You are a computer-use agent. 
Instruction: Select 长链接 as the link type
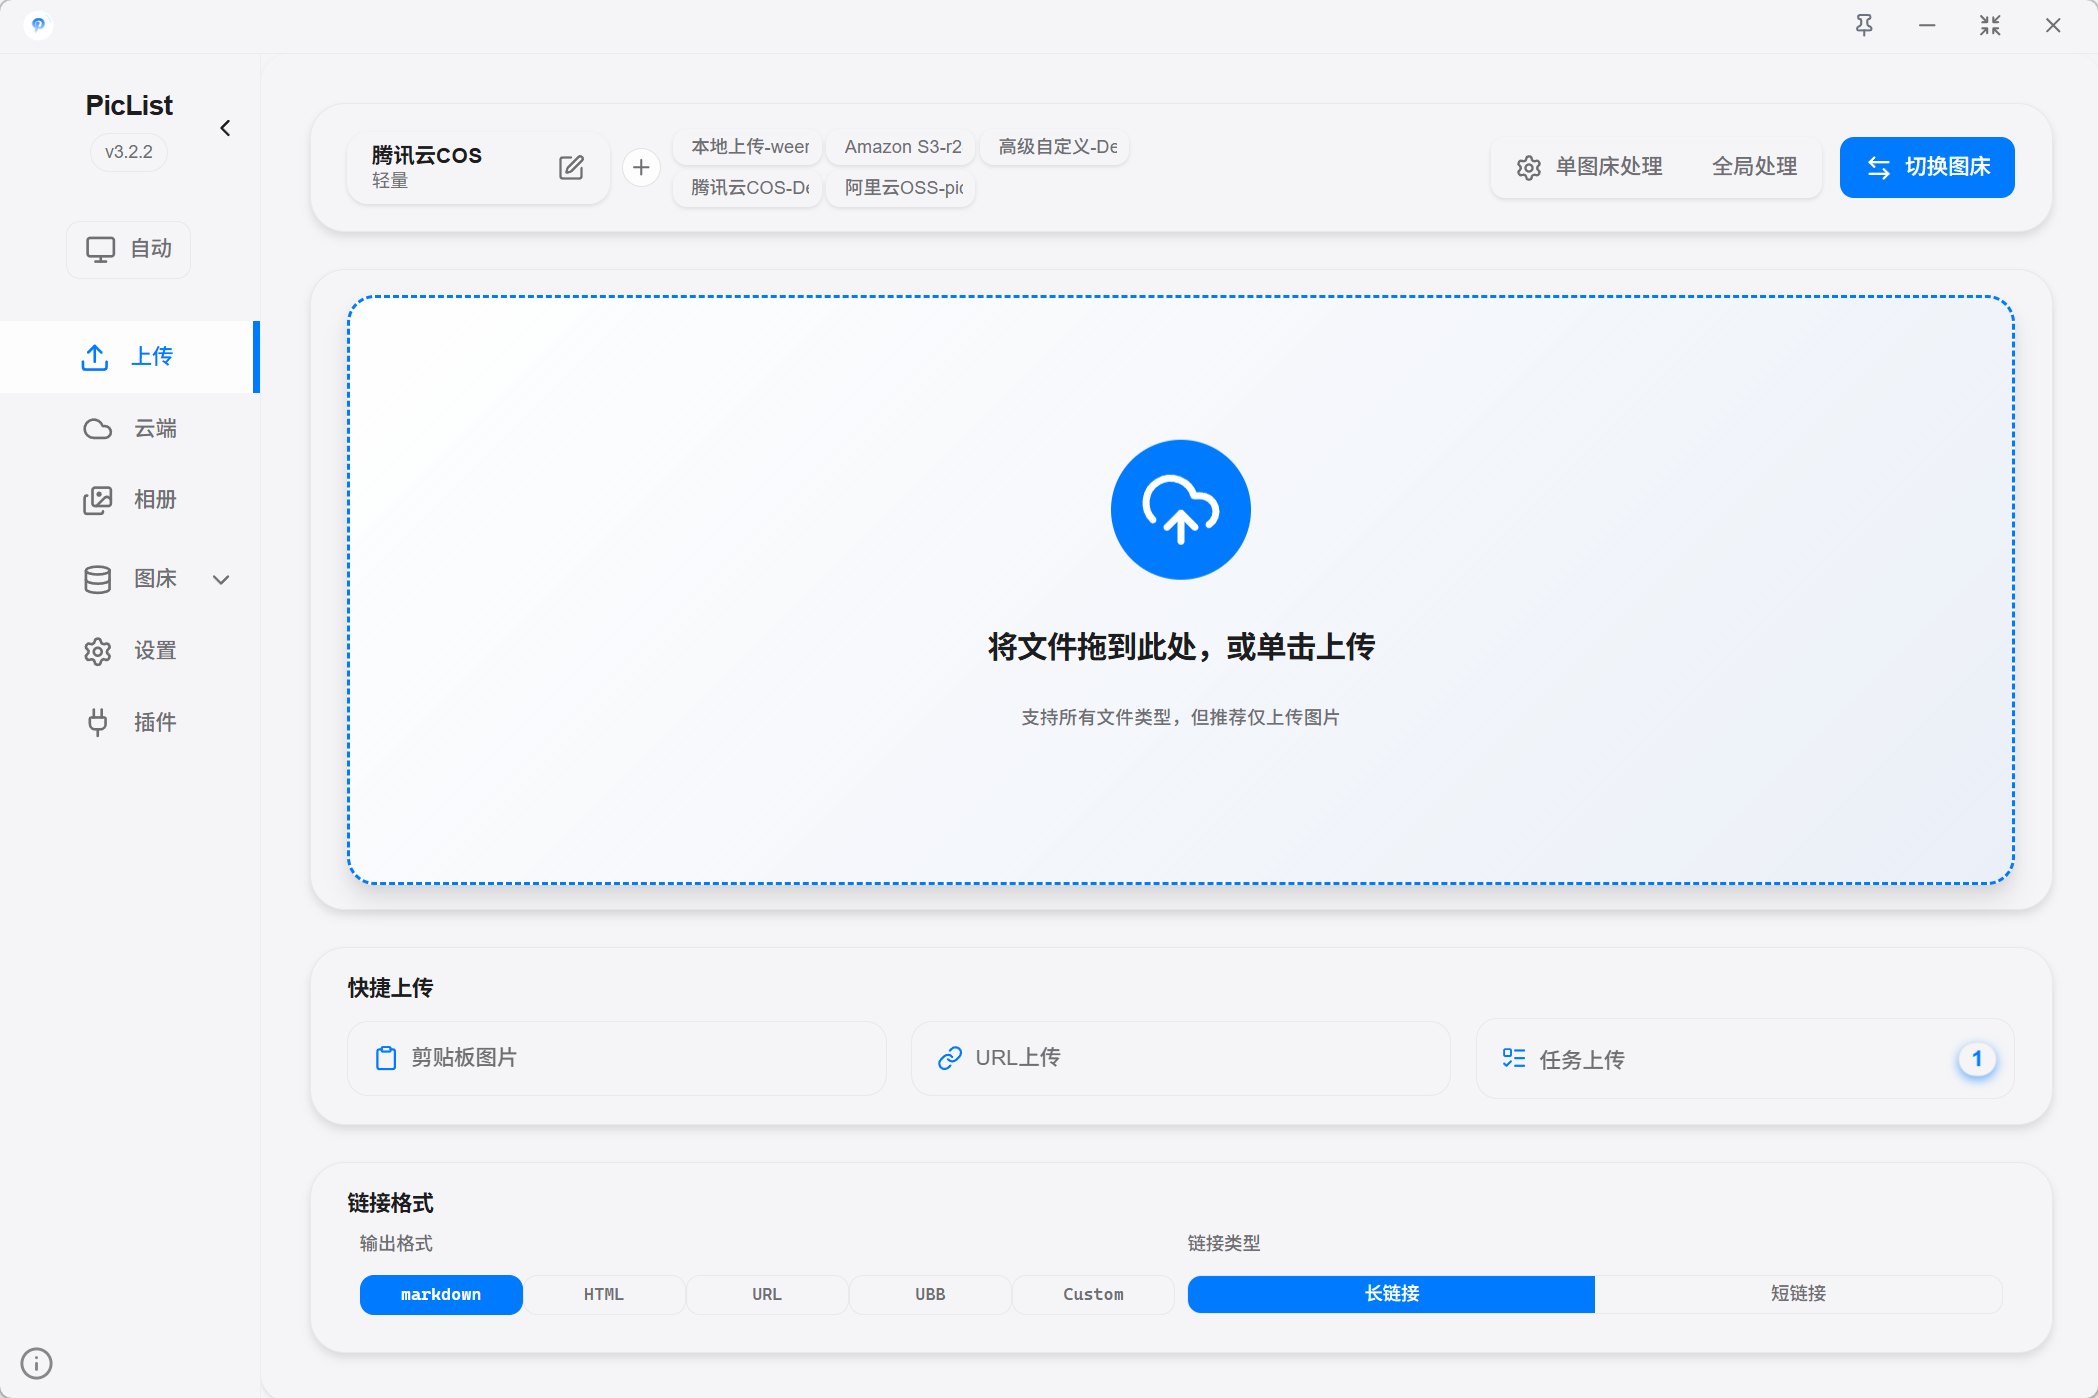(1390, 1293)
